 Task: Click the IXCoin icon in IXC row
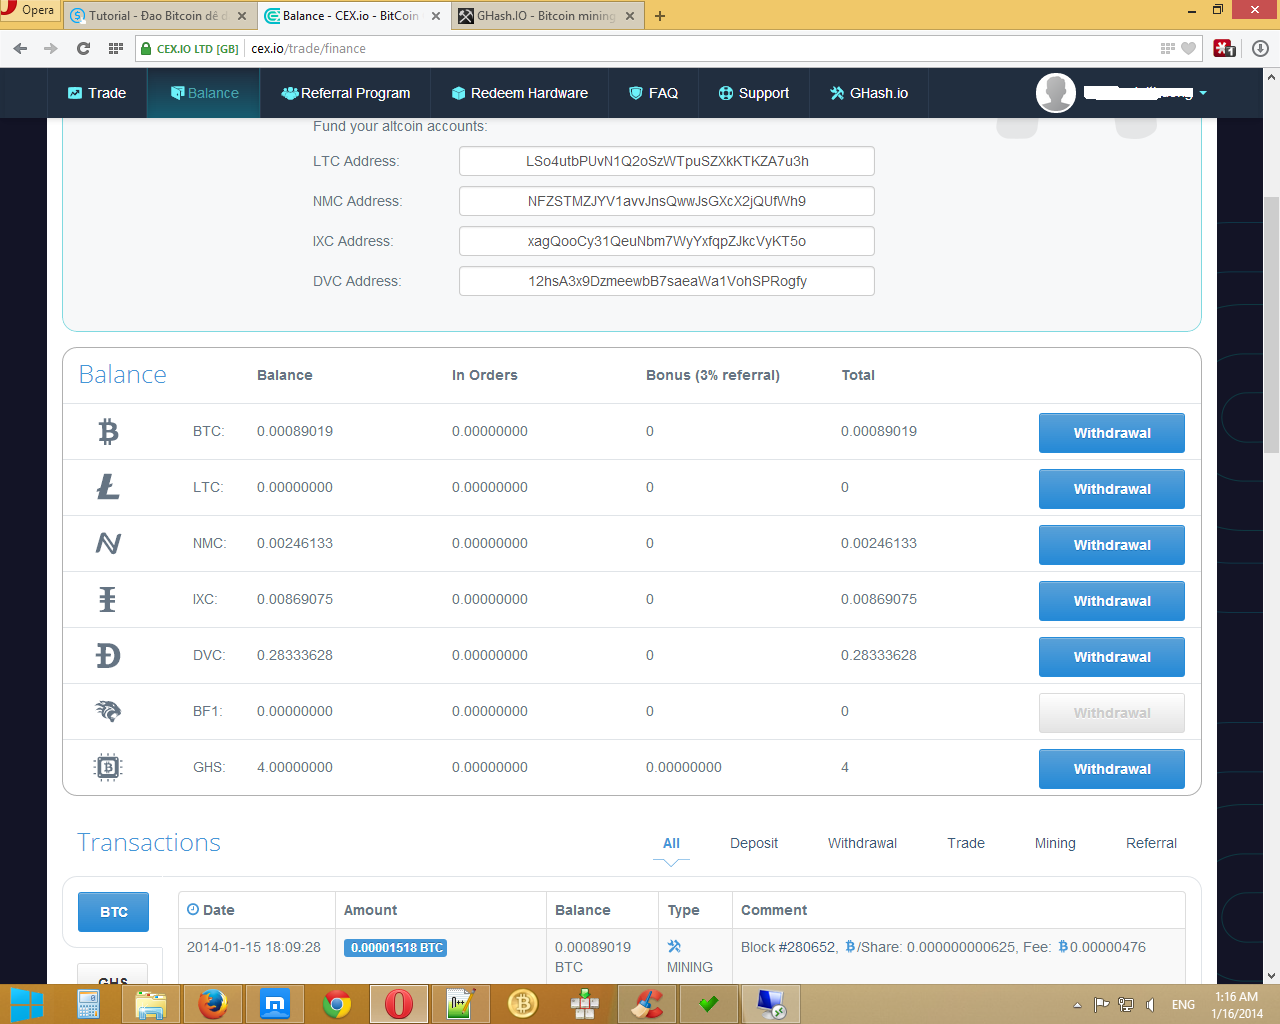(108, 599)
